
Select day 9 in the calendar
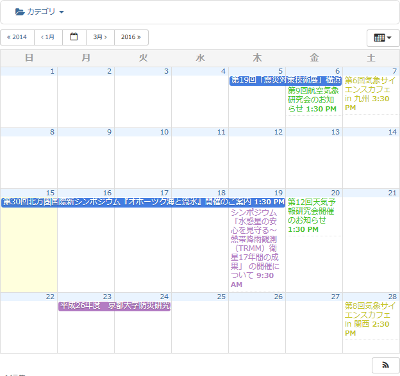point(109,132)
